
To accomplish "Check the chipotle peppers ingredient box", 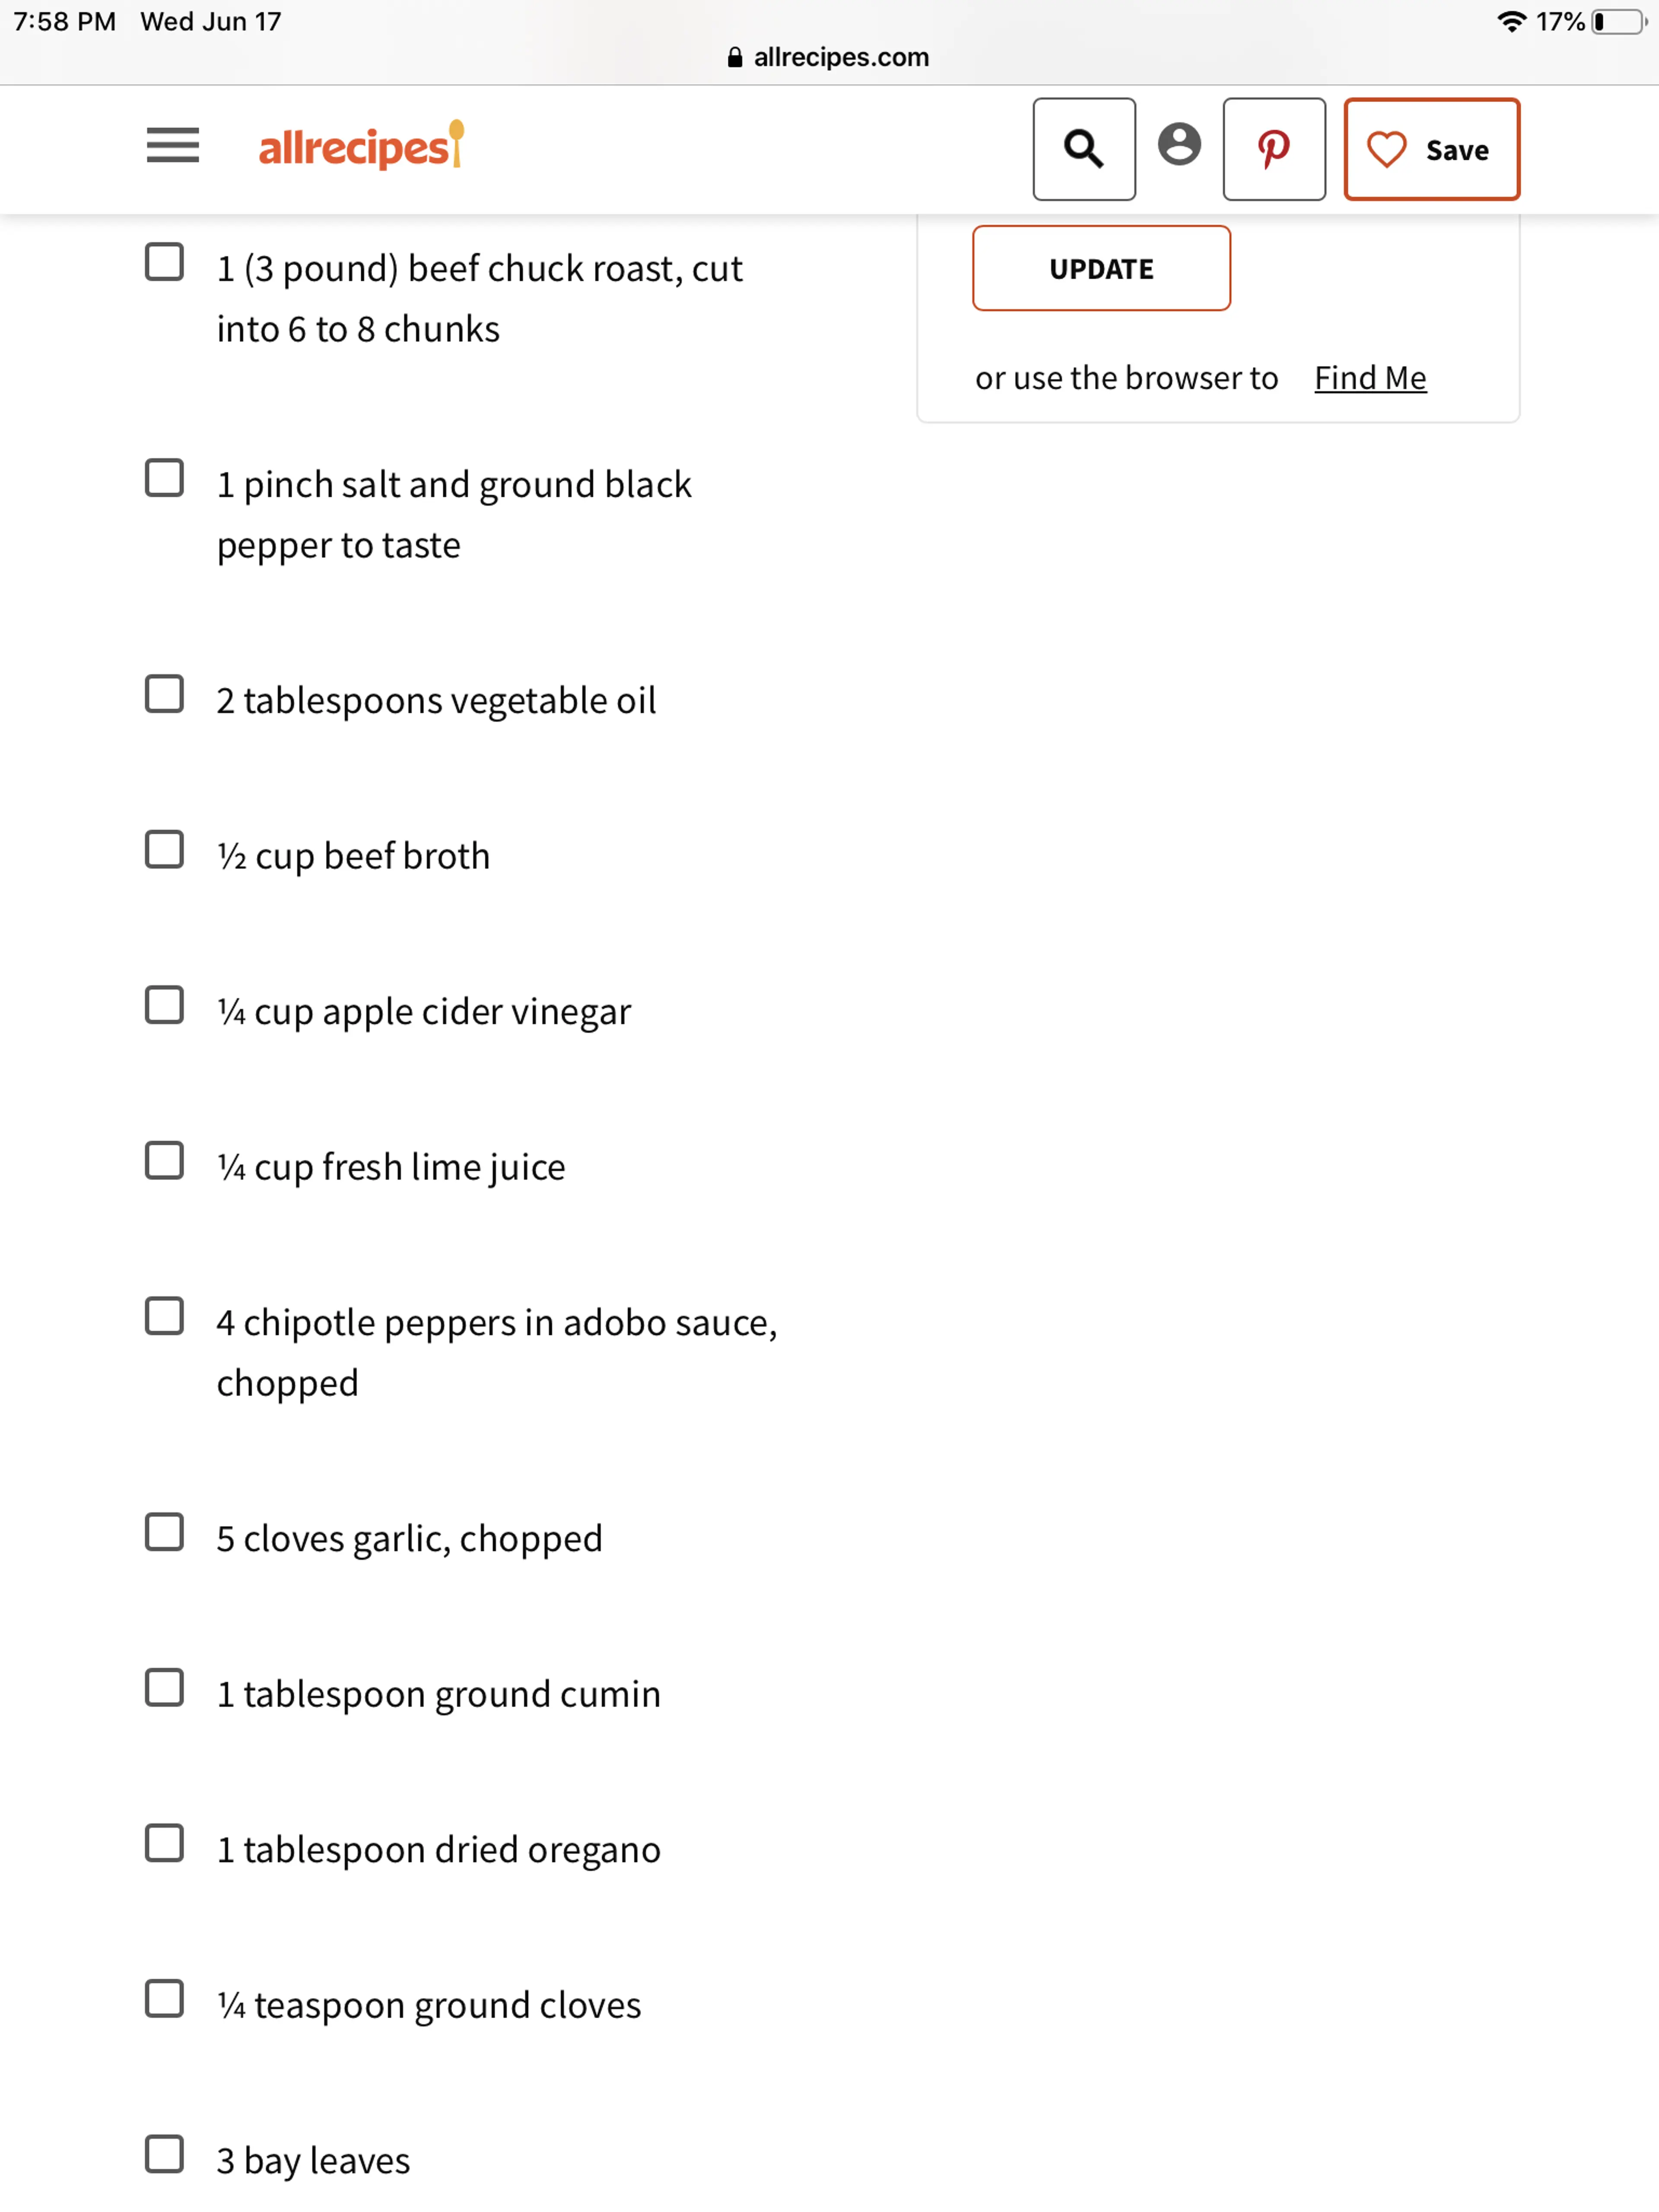I will click(x=164, y=1317).
